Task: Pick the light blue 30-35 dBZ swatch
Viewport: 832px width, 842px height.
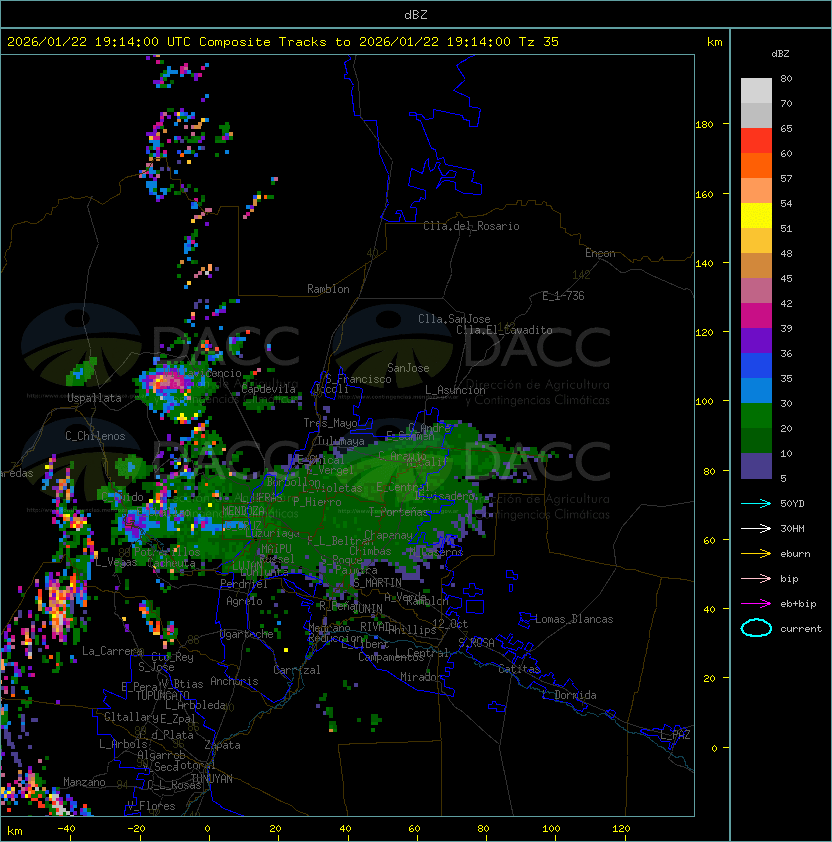Action: [x=756, y=390]
